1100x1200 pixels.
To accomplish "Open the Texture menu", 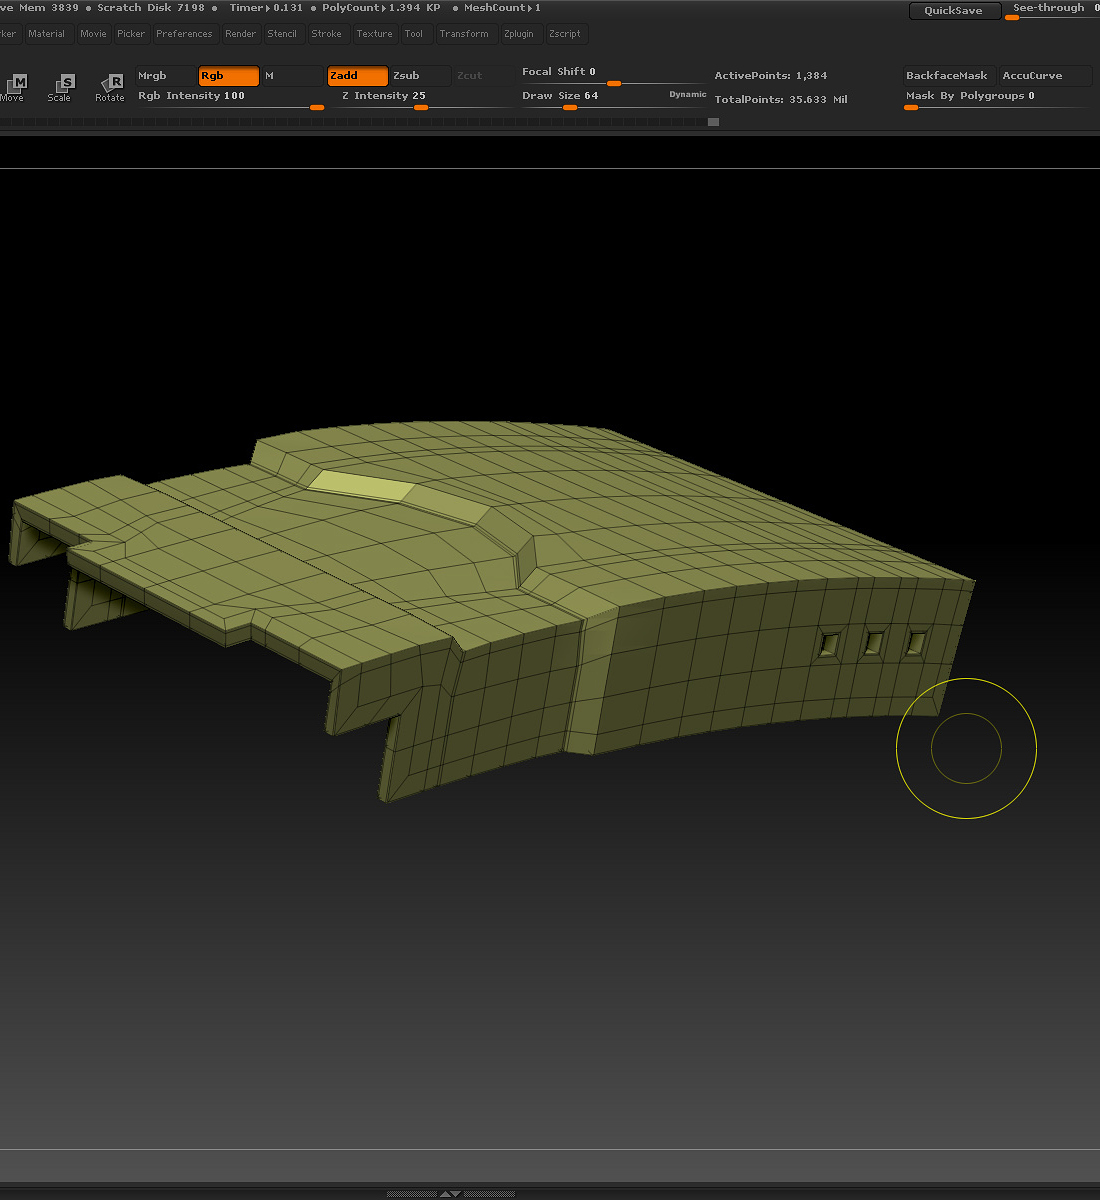I will click(x=375, y=34).
